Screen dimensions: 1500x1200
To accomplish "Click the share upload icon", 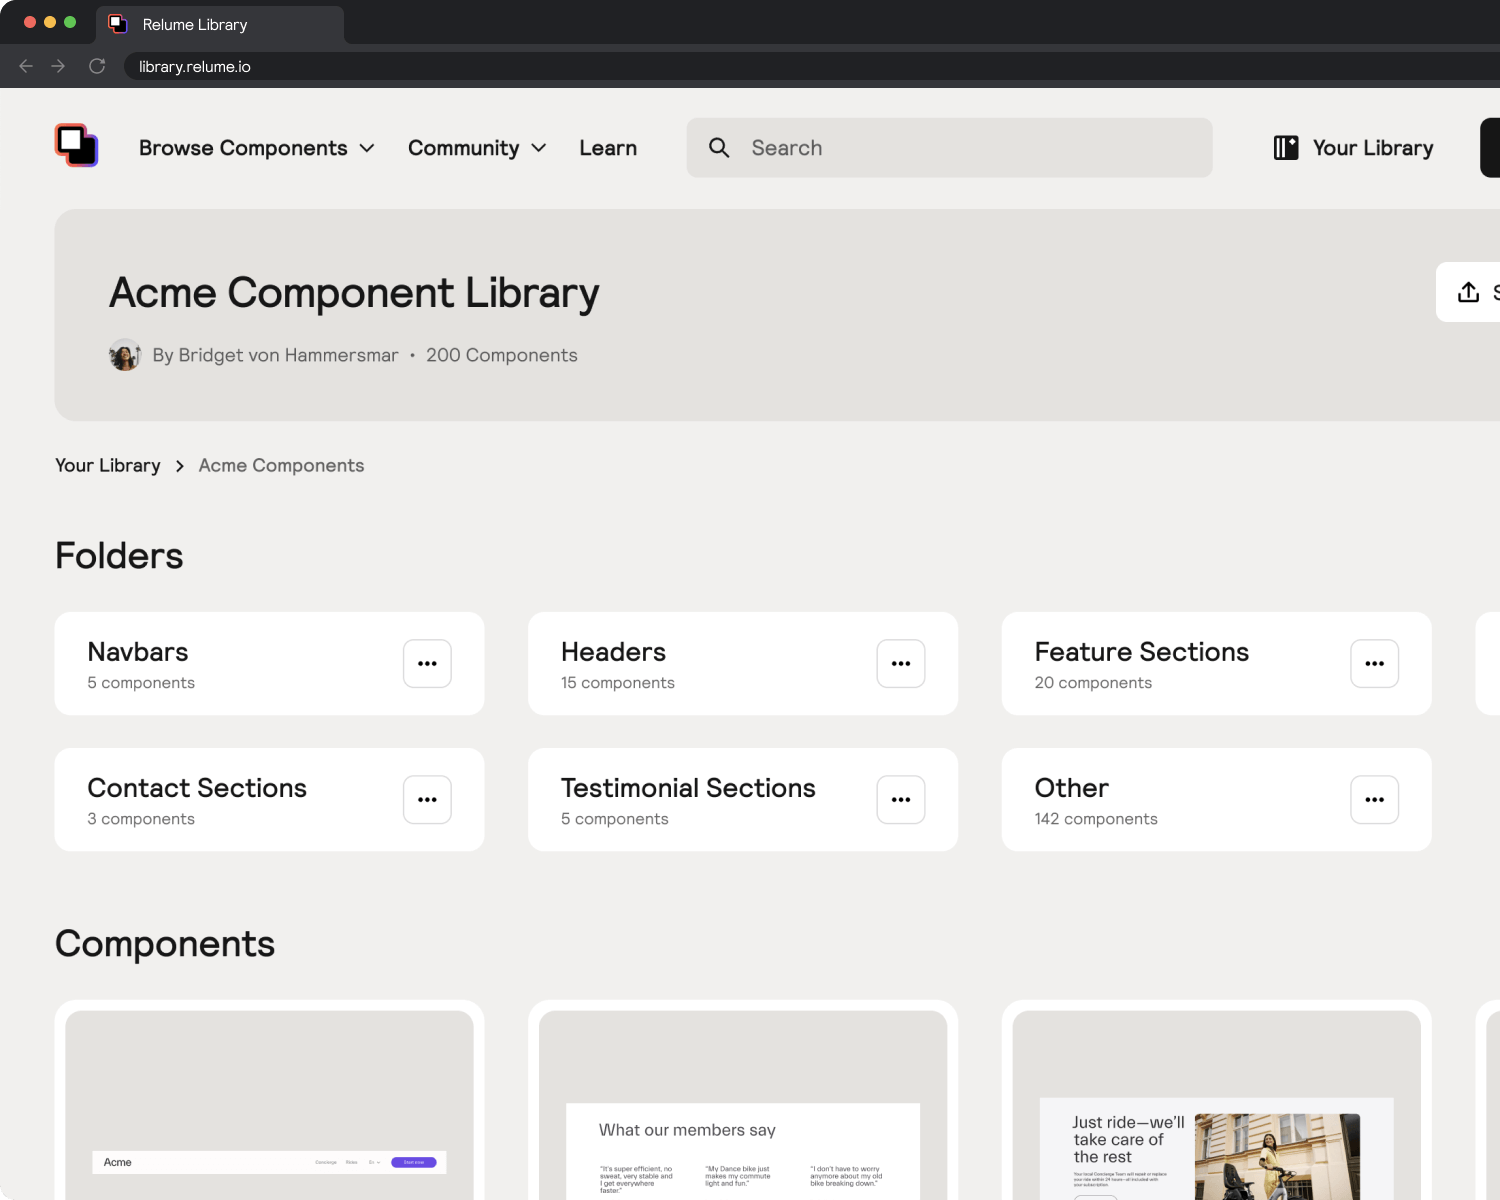I will pyautogui.click(x=1468, y=292).
